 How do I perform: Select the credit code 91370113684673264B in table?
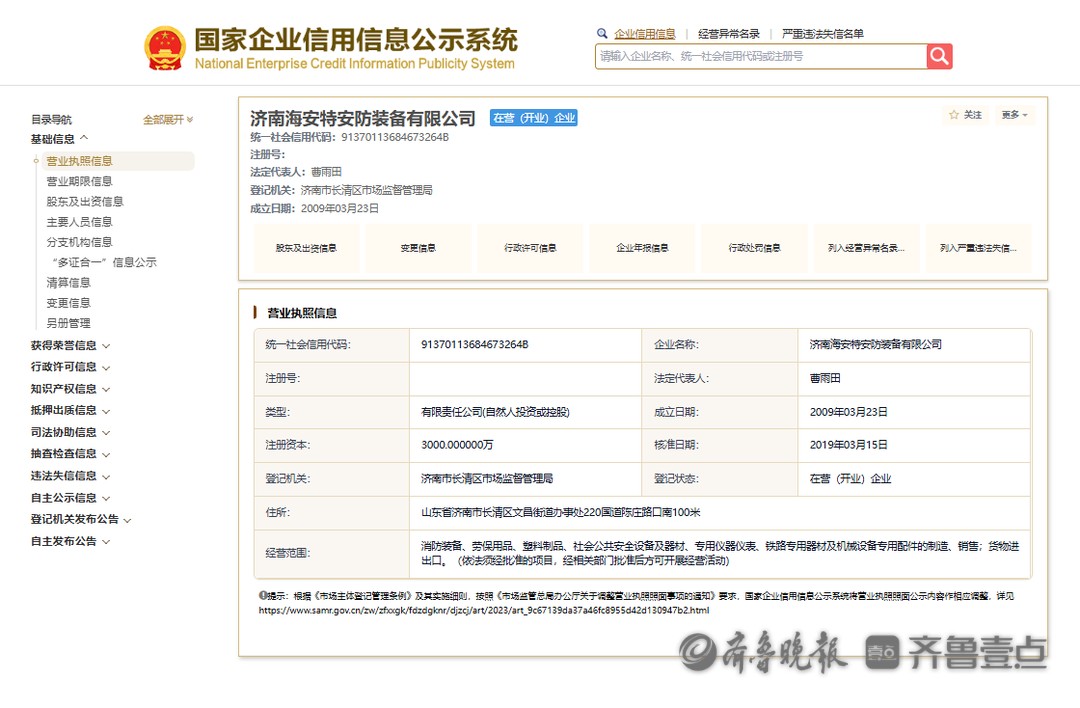pyautogui.click(x=475, y=344)
